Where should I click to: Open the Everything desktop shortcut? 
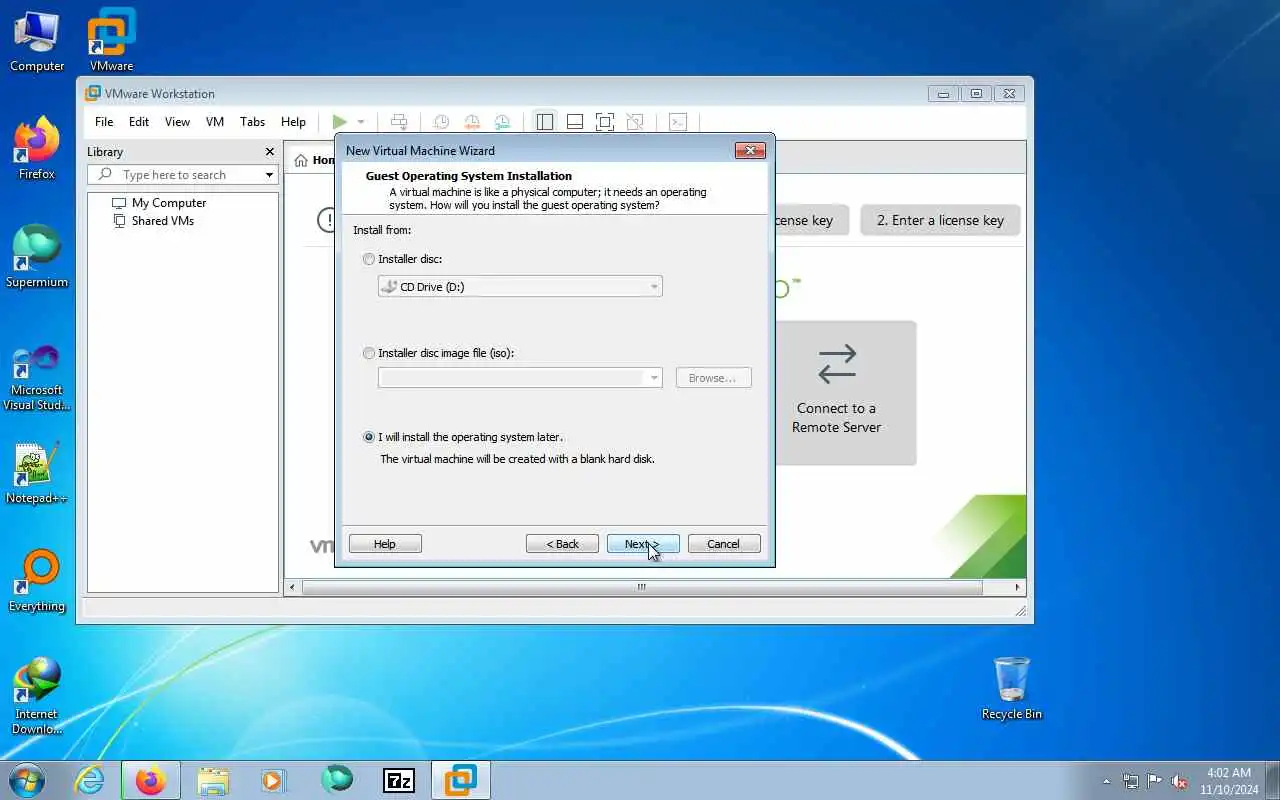(37, 581)
